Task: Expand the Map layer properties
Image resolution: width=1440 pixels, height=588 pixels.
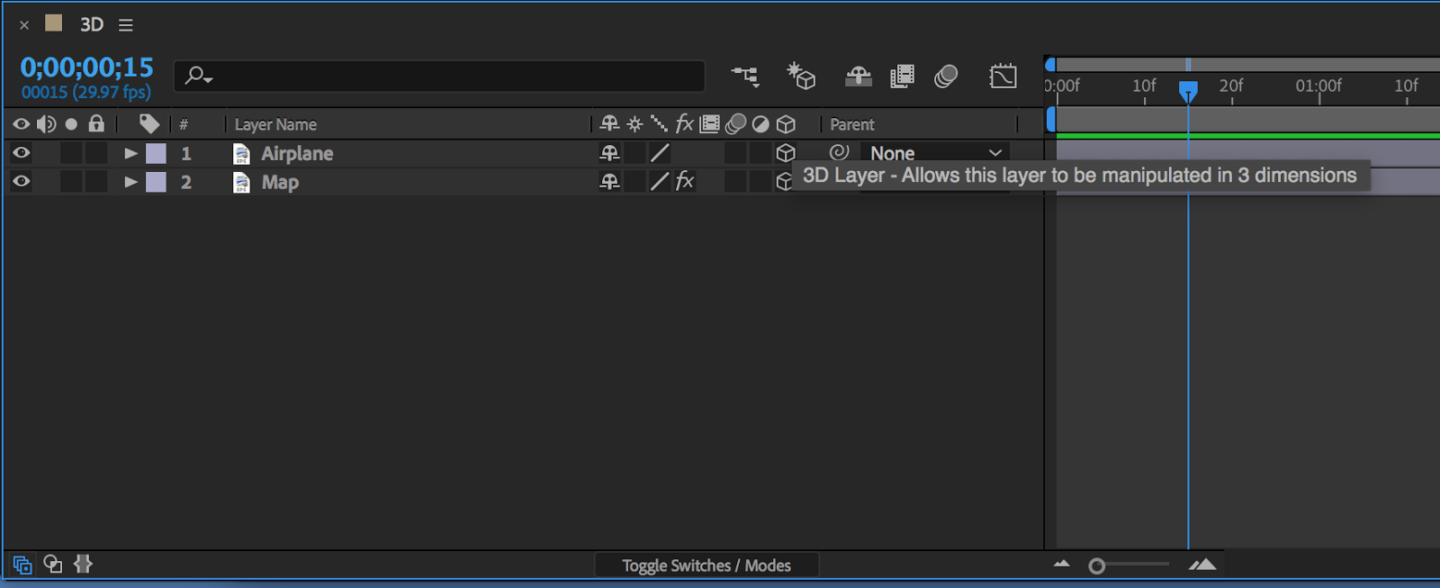Action: (131, 182)
